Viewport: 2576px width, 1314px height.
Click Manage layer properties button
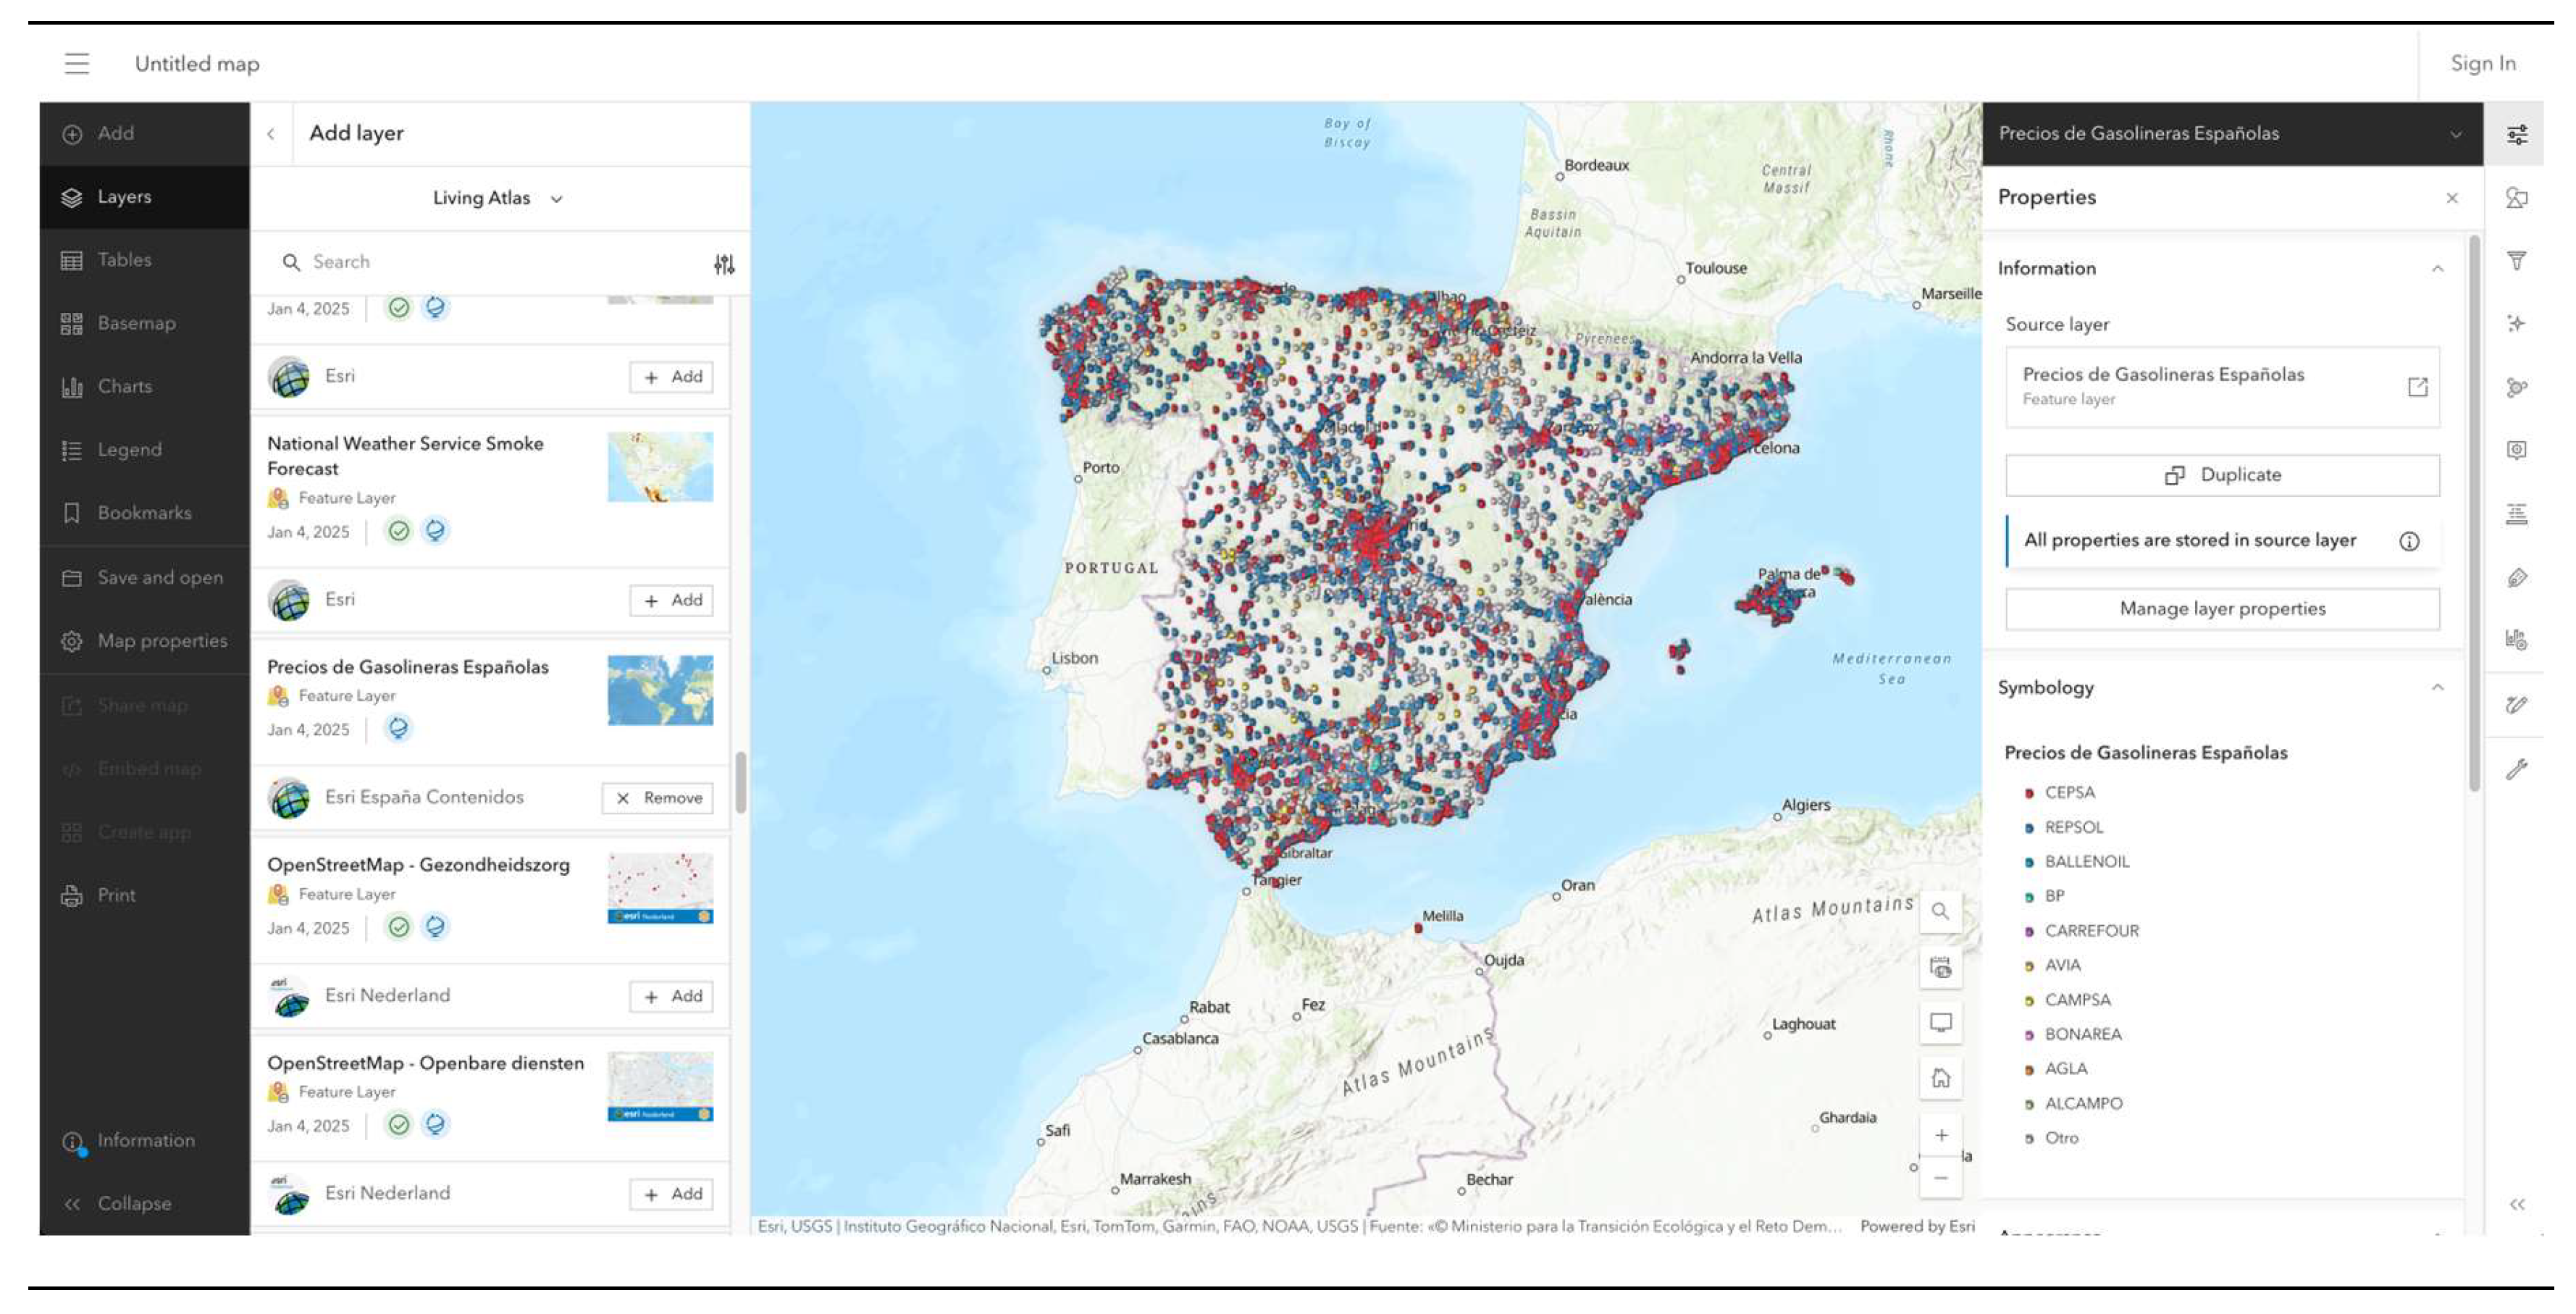click(x=2222, y=609)
